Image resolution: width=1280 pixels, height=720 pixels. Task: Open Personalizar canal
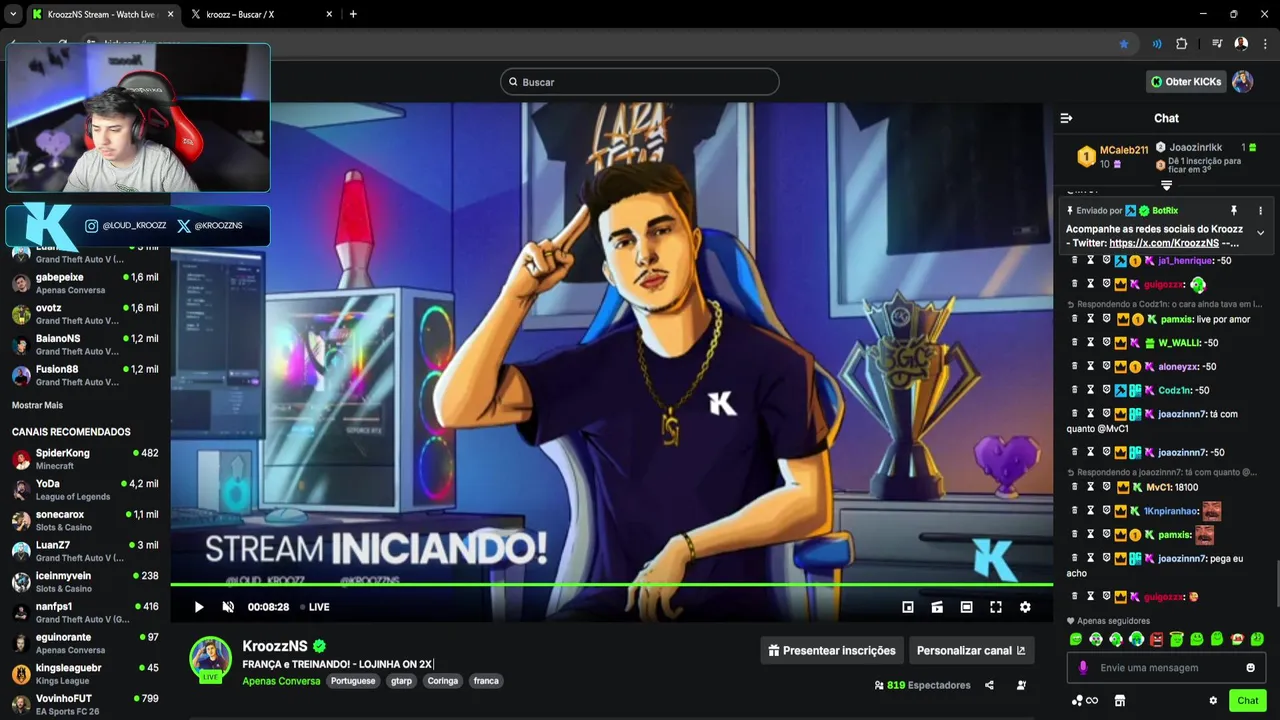pyautogui.click(x=971, y=650)
